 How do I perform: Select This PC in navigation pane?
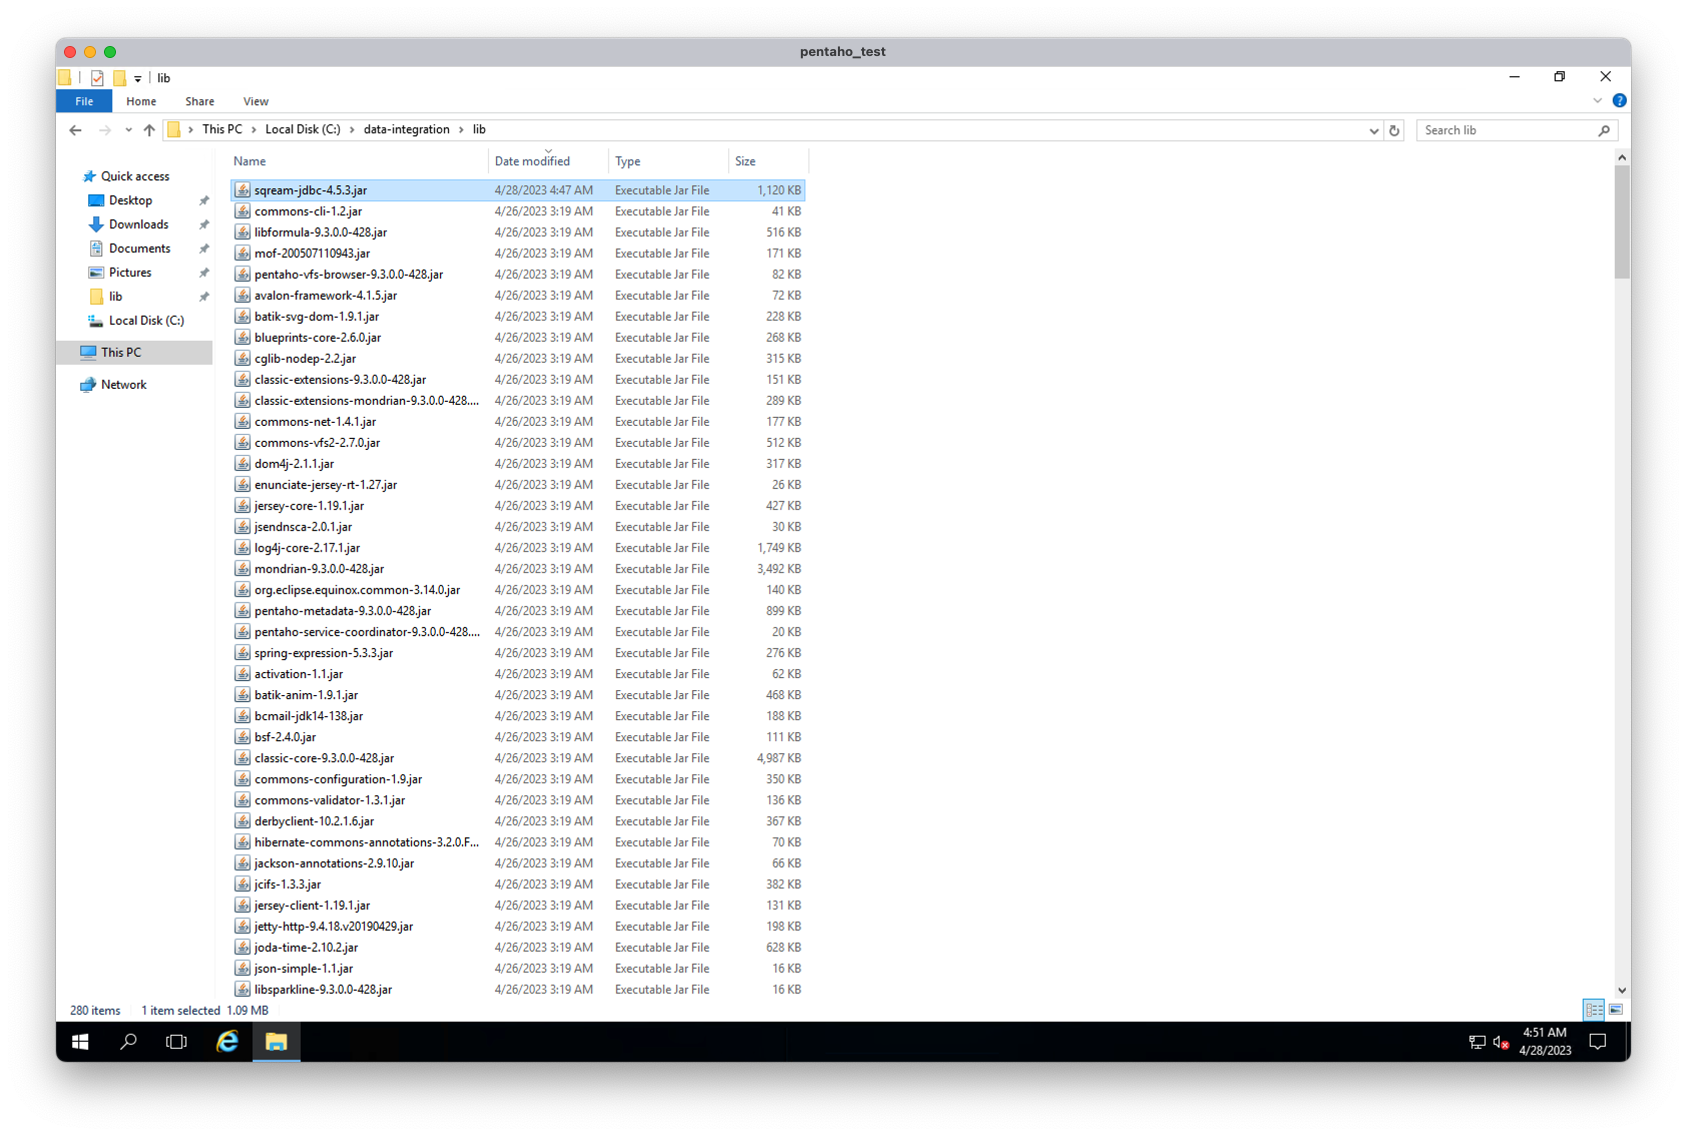(x=120, y=352)
